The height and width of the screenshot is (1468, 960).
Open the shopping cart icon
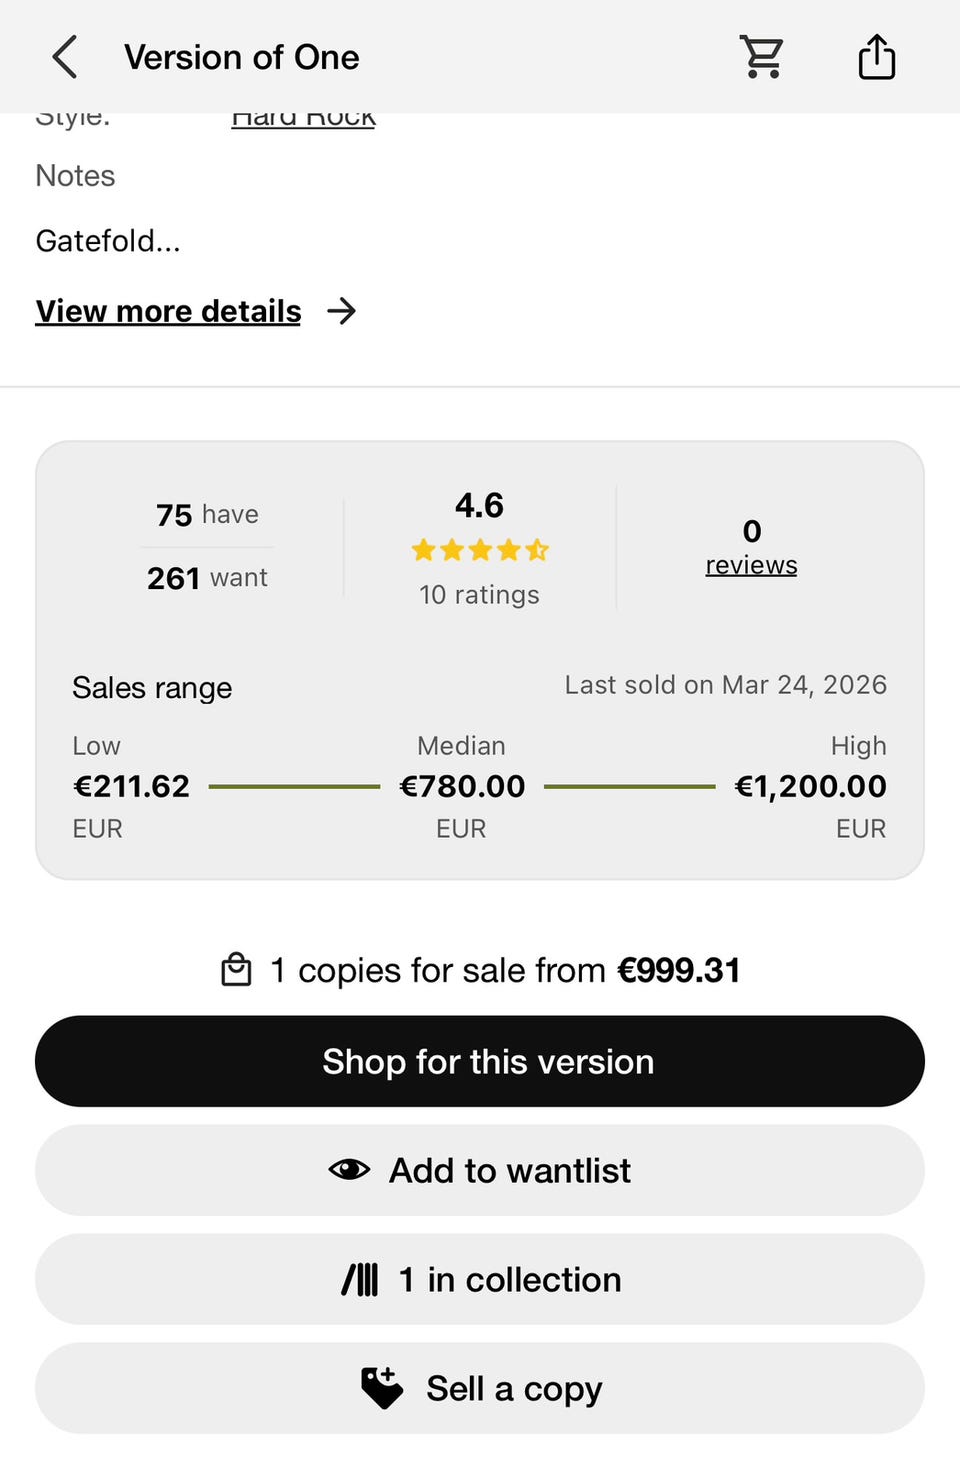(762, 57)
